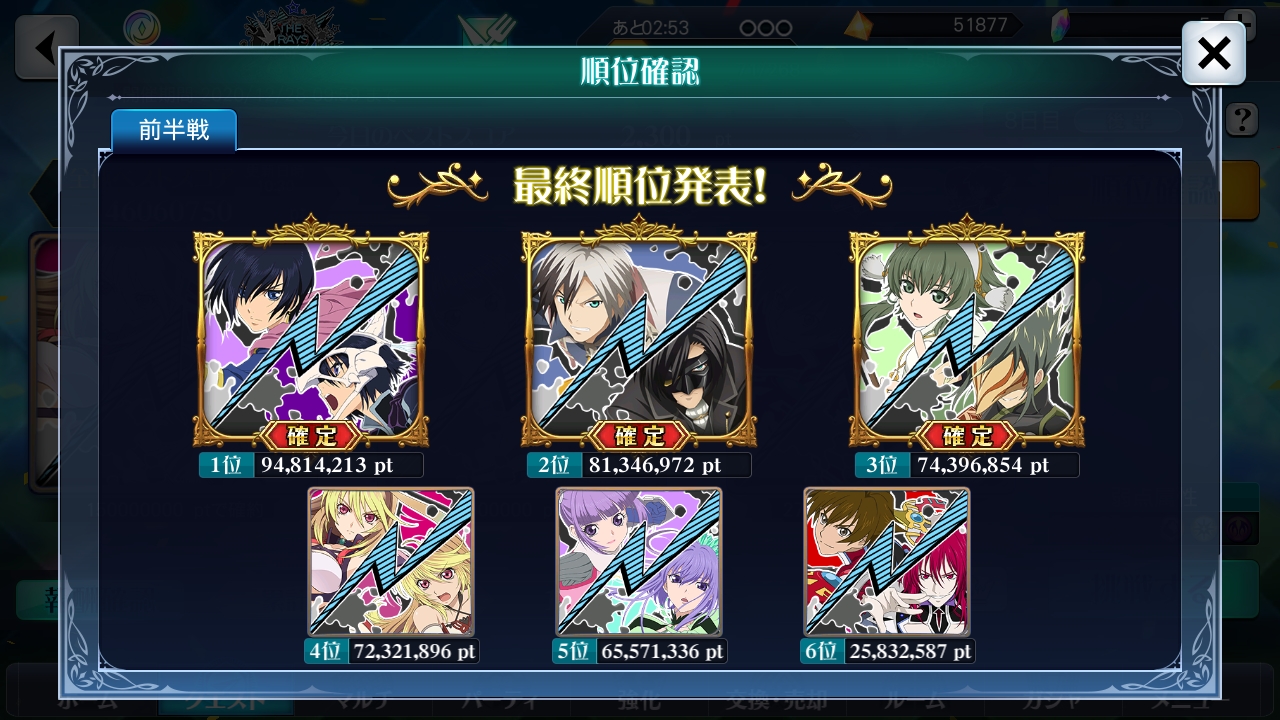Tap the 2位 81,346,972 pt score label
Image resolution: width=1280 pixels, height=720 pixels.
point(639,465)
